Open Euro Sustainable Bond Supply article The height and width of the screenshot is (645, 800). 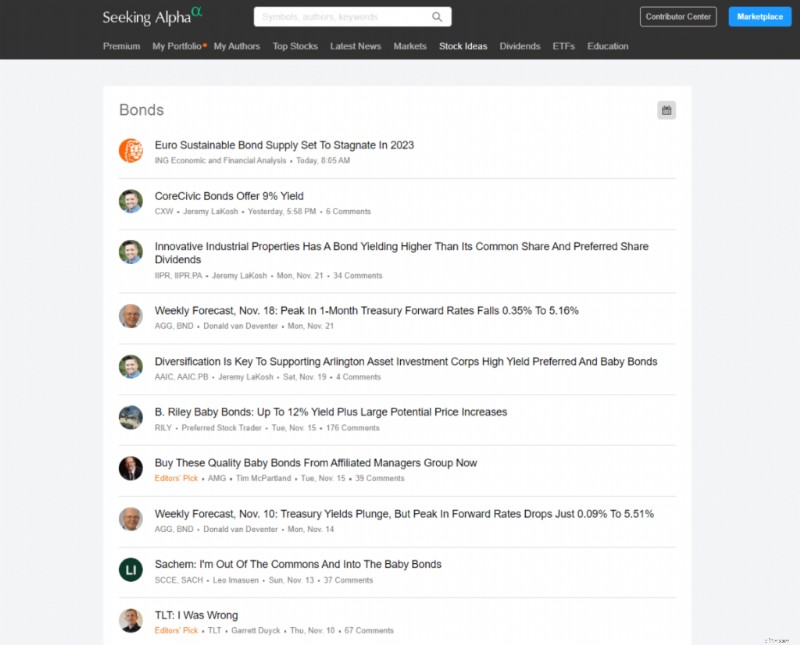[284, 145]
